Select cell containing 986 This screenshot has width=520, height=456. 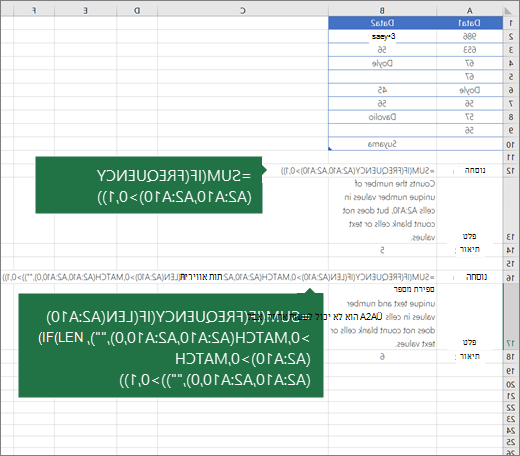(x=469, y=36)
